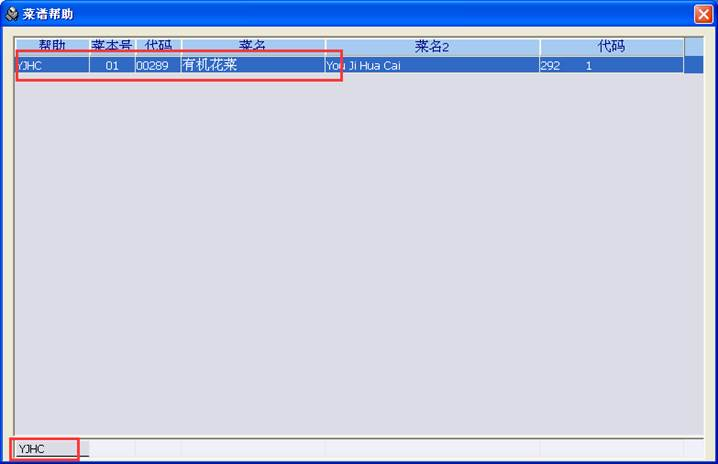Click the 代码 header beside 菜本号
Viewport: 718px width, 464px height.
click(158, 46)
